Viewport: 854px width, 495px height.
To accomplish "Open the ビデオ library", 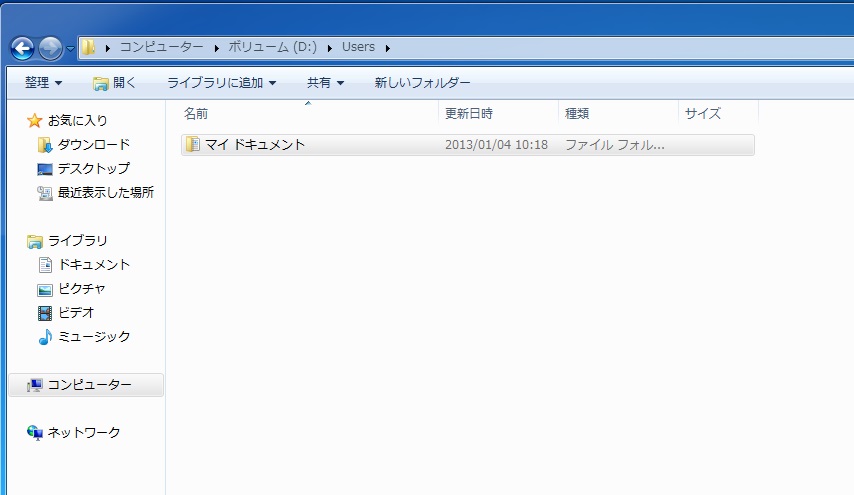I will pos(76,312).
